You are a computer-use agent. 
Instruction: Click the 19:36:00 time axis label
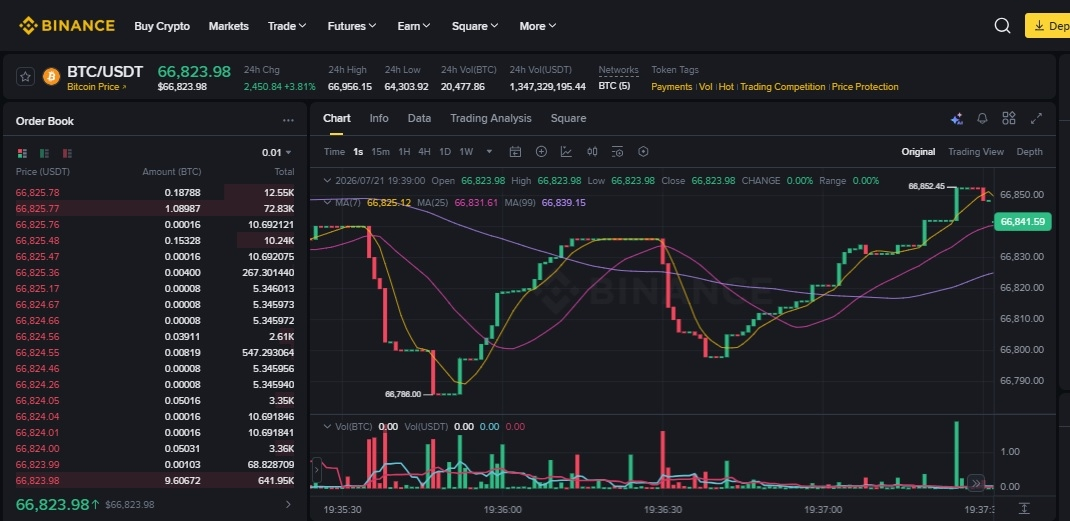click(503, 509)
